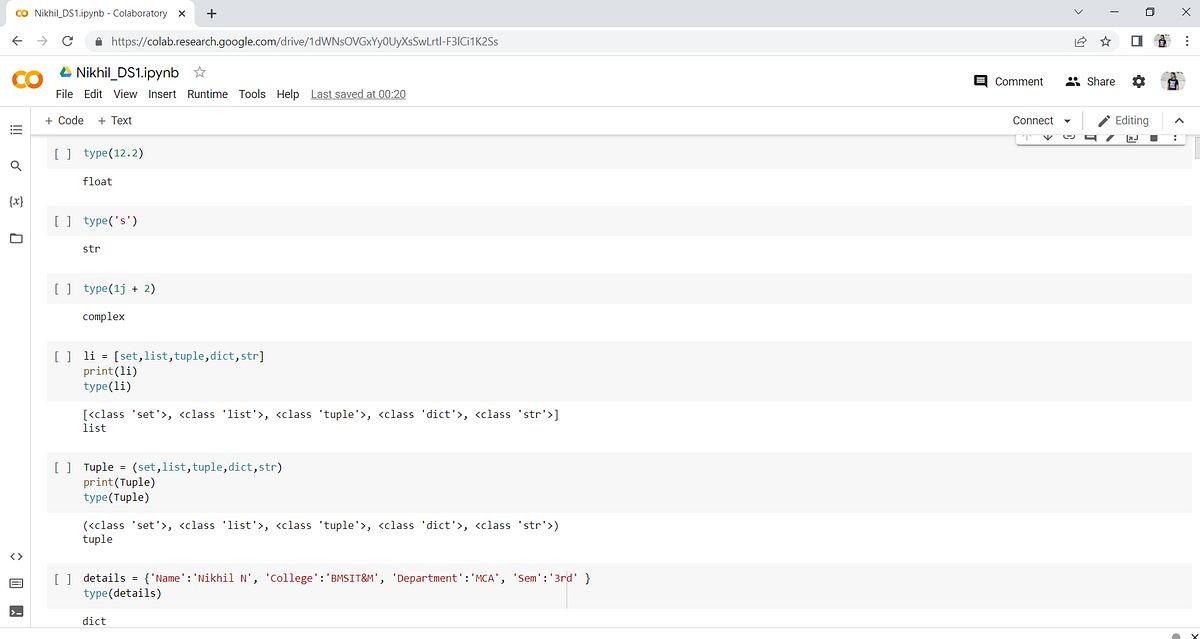Click the 'dict' output text
Screen dimensions: 1200x639
point(95,621)
